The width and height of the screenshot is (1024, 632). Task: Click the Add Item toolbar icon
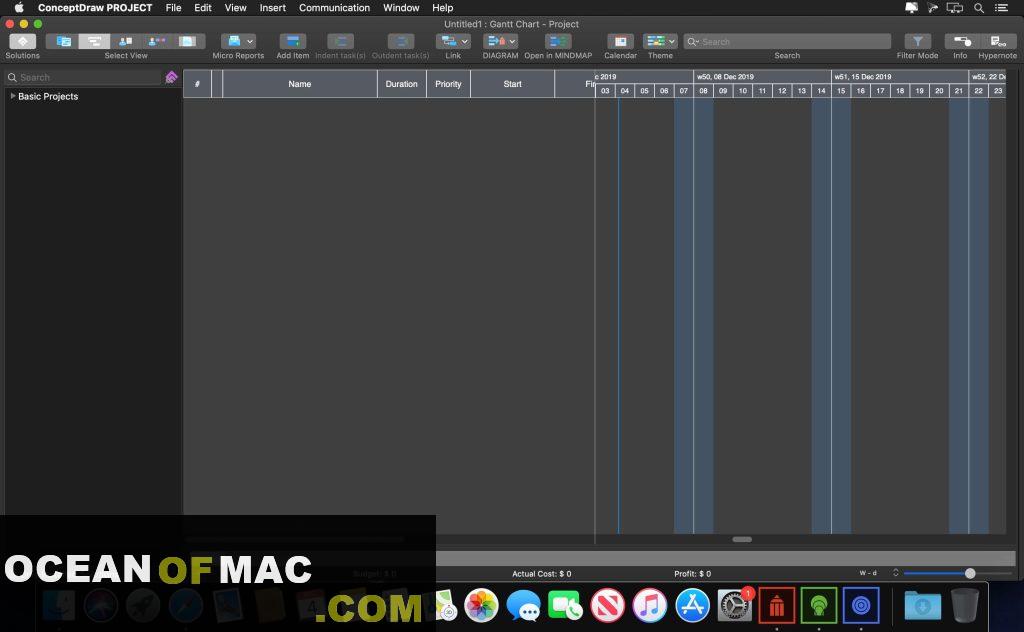293,41
